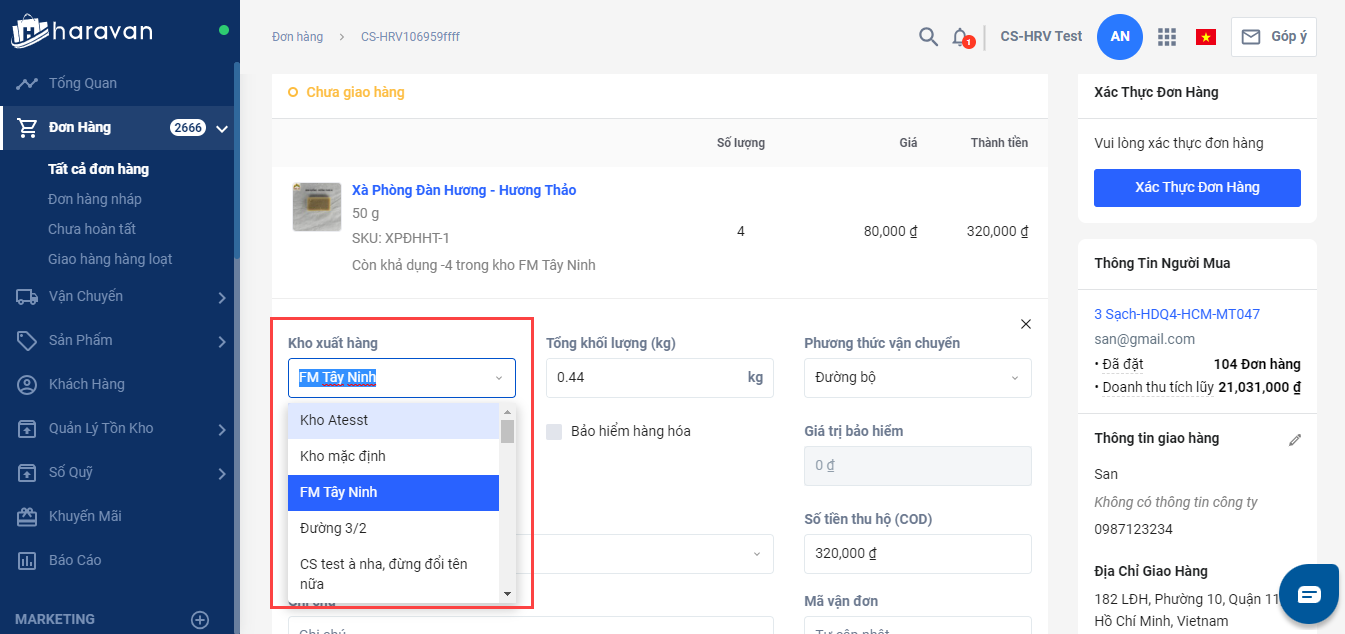The height and width of the screenshot is (634, 1345).
Task: Click the AN user avatar
Action: (x=1119, y=37)
